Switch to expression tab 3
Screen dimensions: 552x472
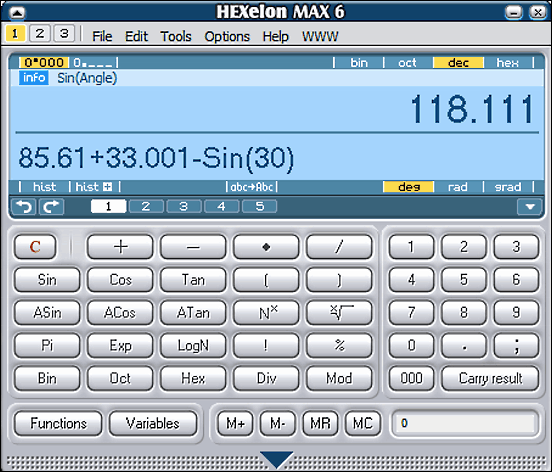point(183,206)
